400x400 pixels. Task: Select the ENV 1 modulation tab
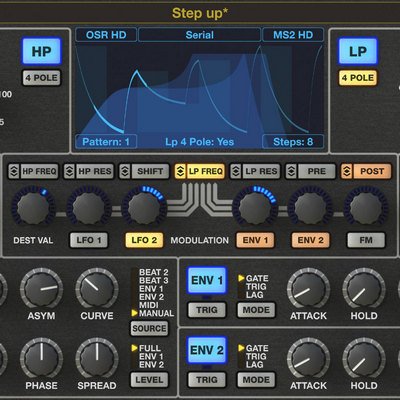coord(255,240)
